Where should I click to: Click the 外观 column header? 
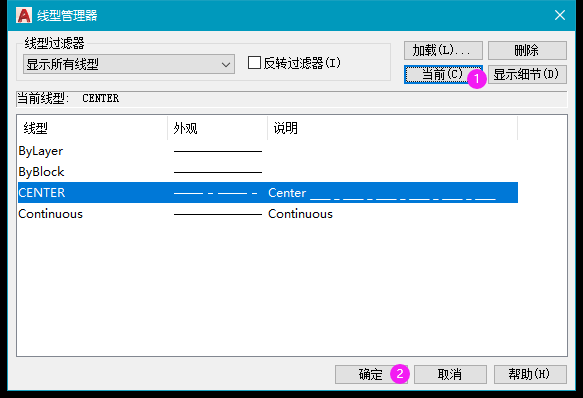click(x=218, y=128)
